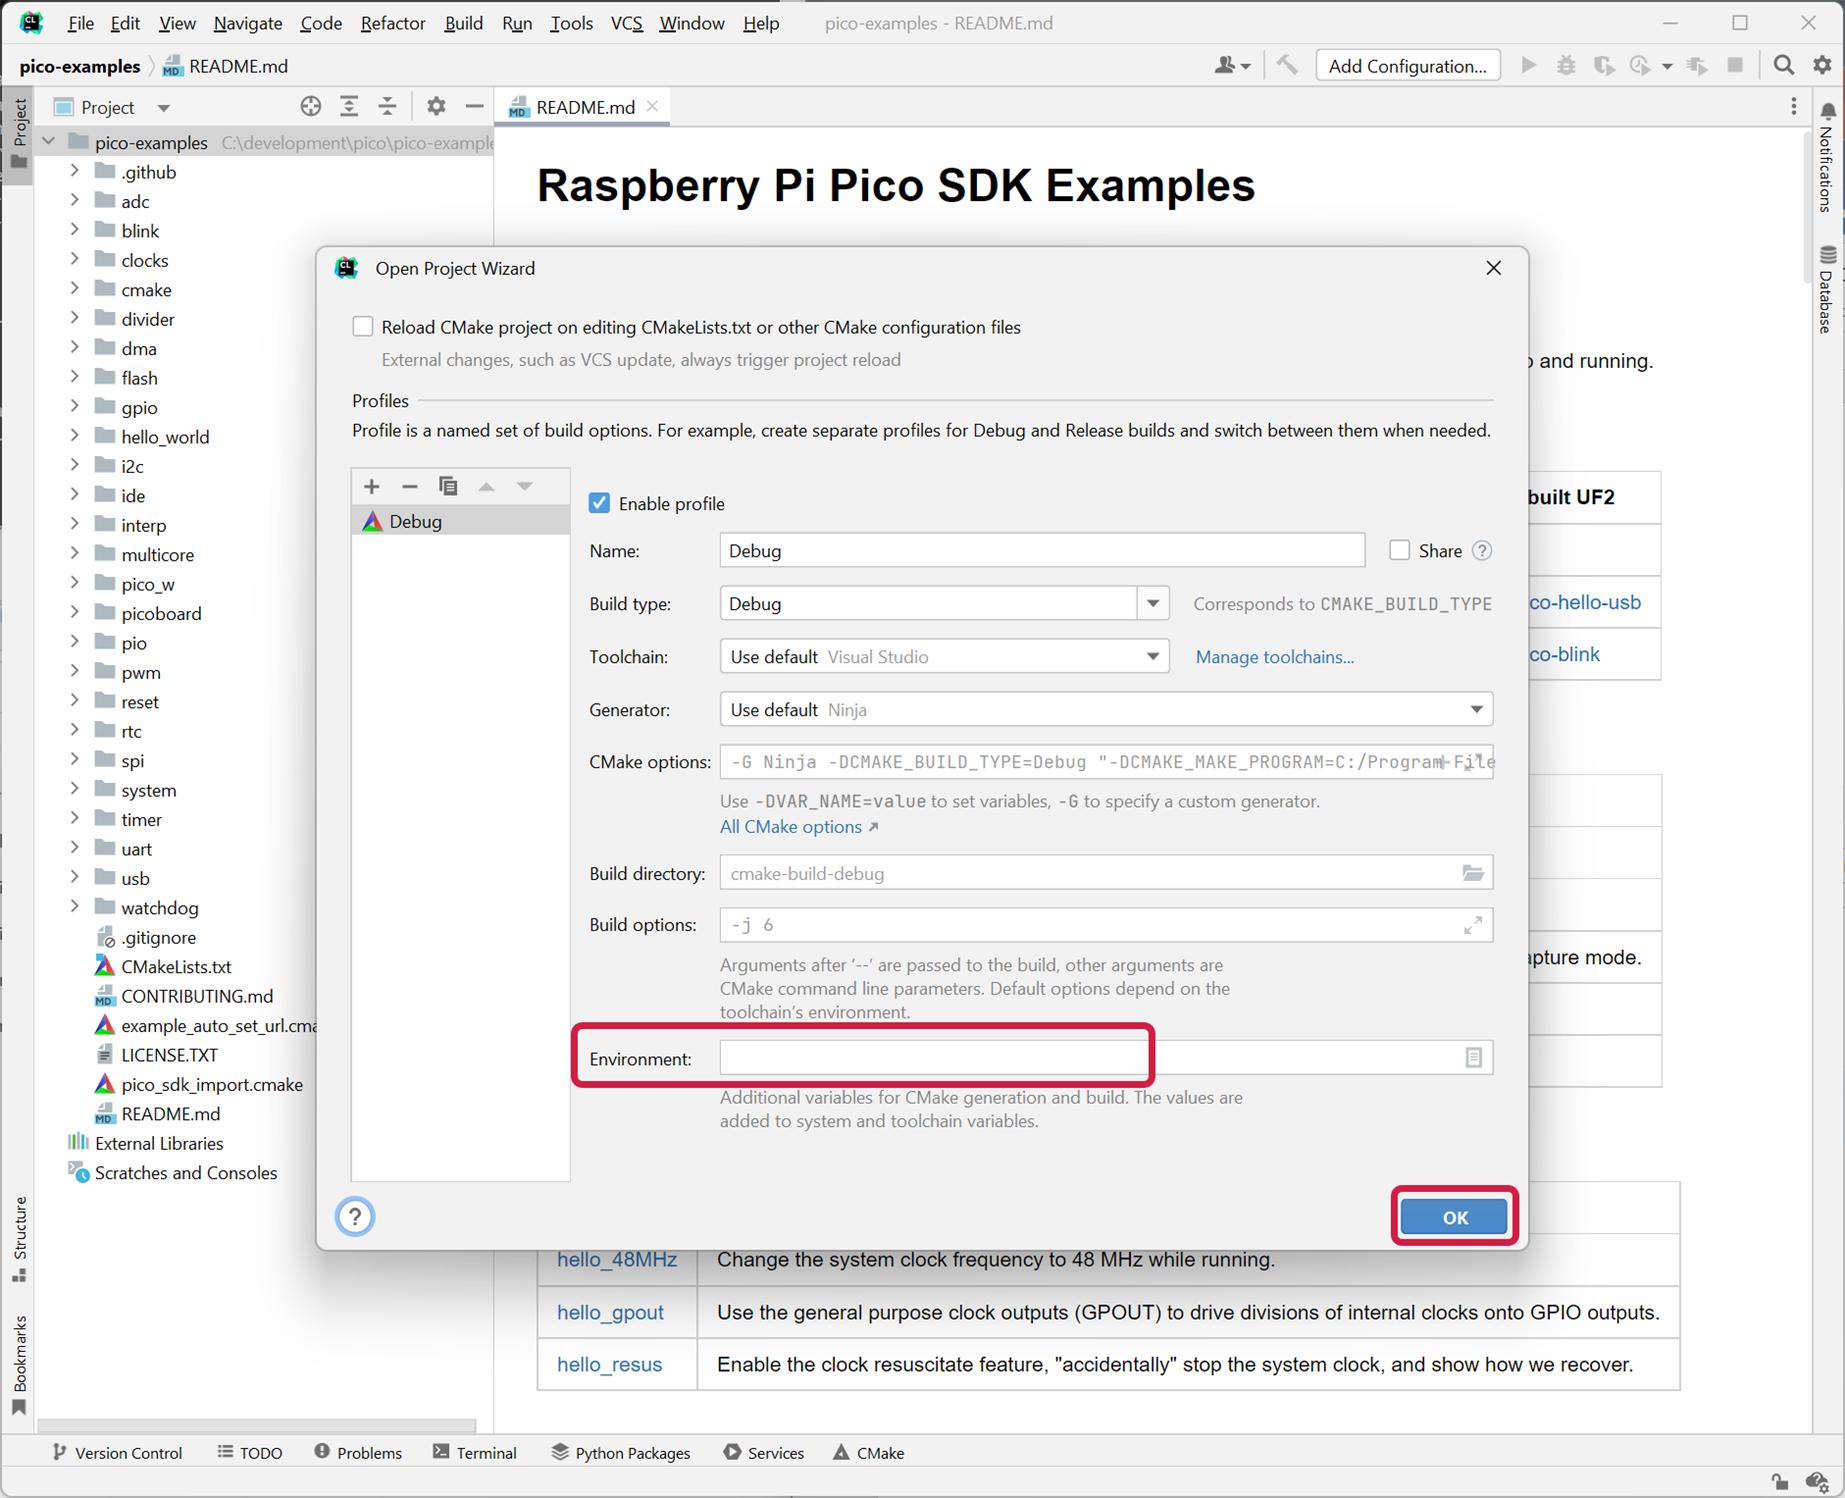Toggle Reload CMake project on editing checkbox
Viewport: 1845px width, 1498px height.
point(363,327)
